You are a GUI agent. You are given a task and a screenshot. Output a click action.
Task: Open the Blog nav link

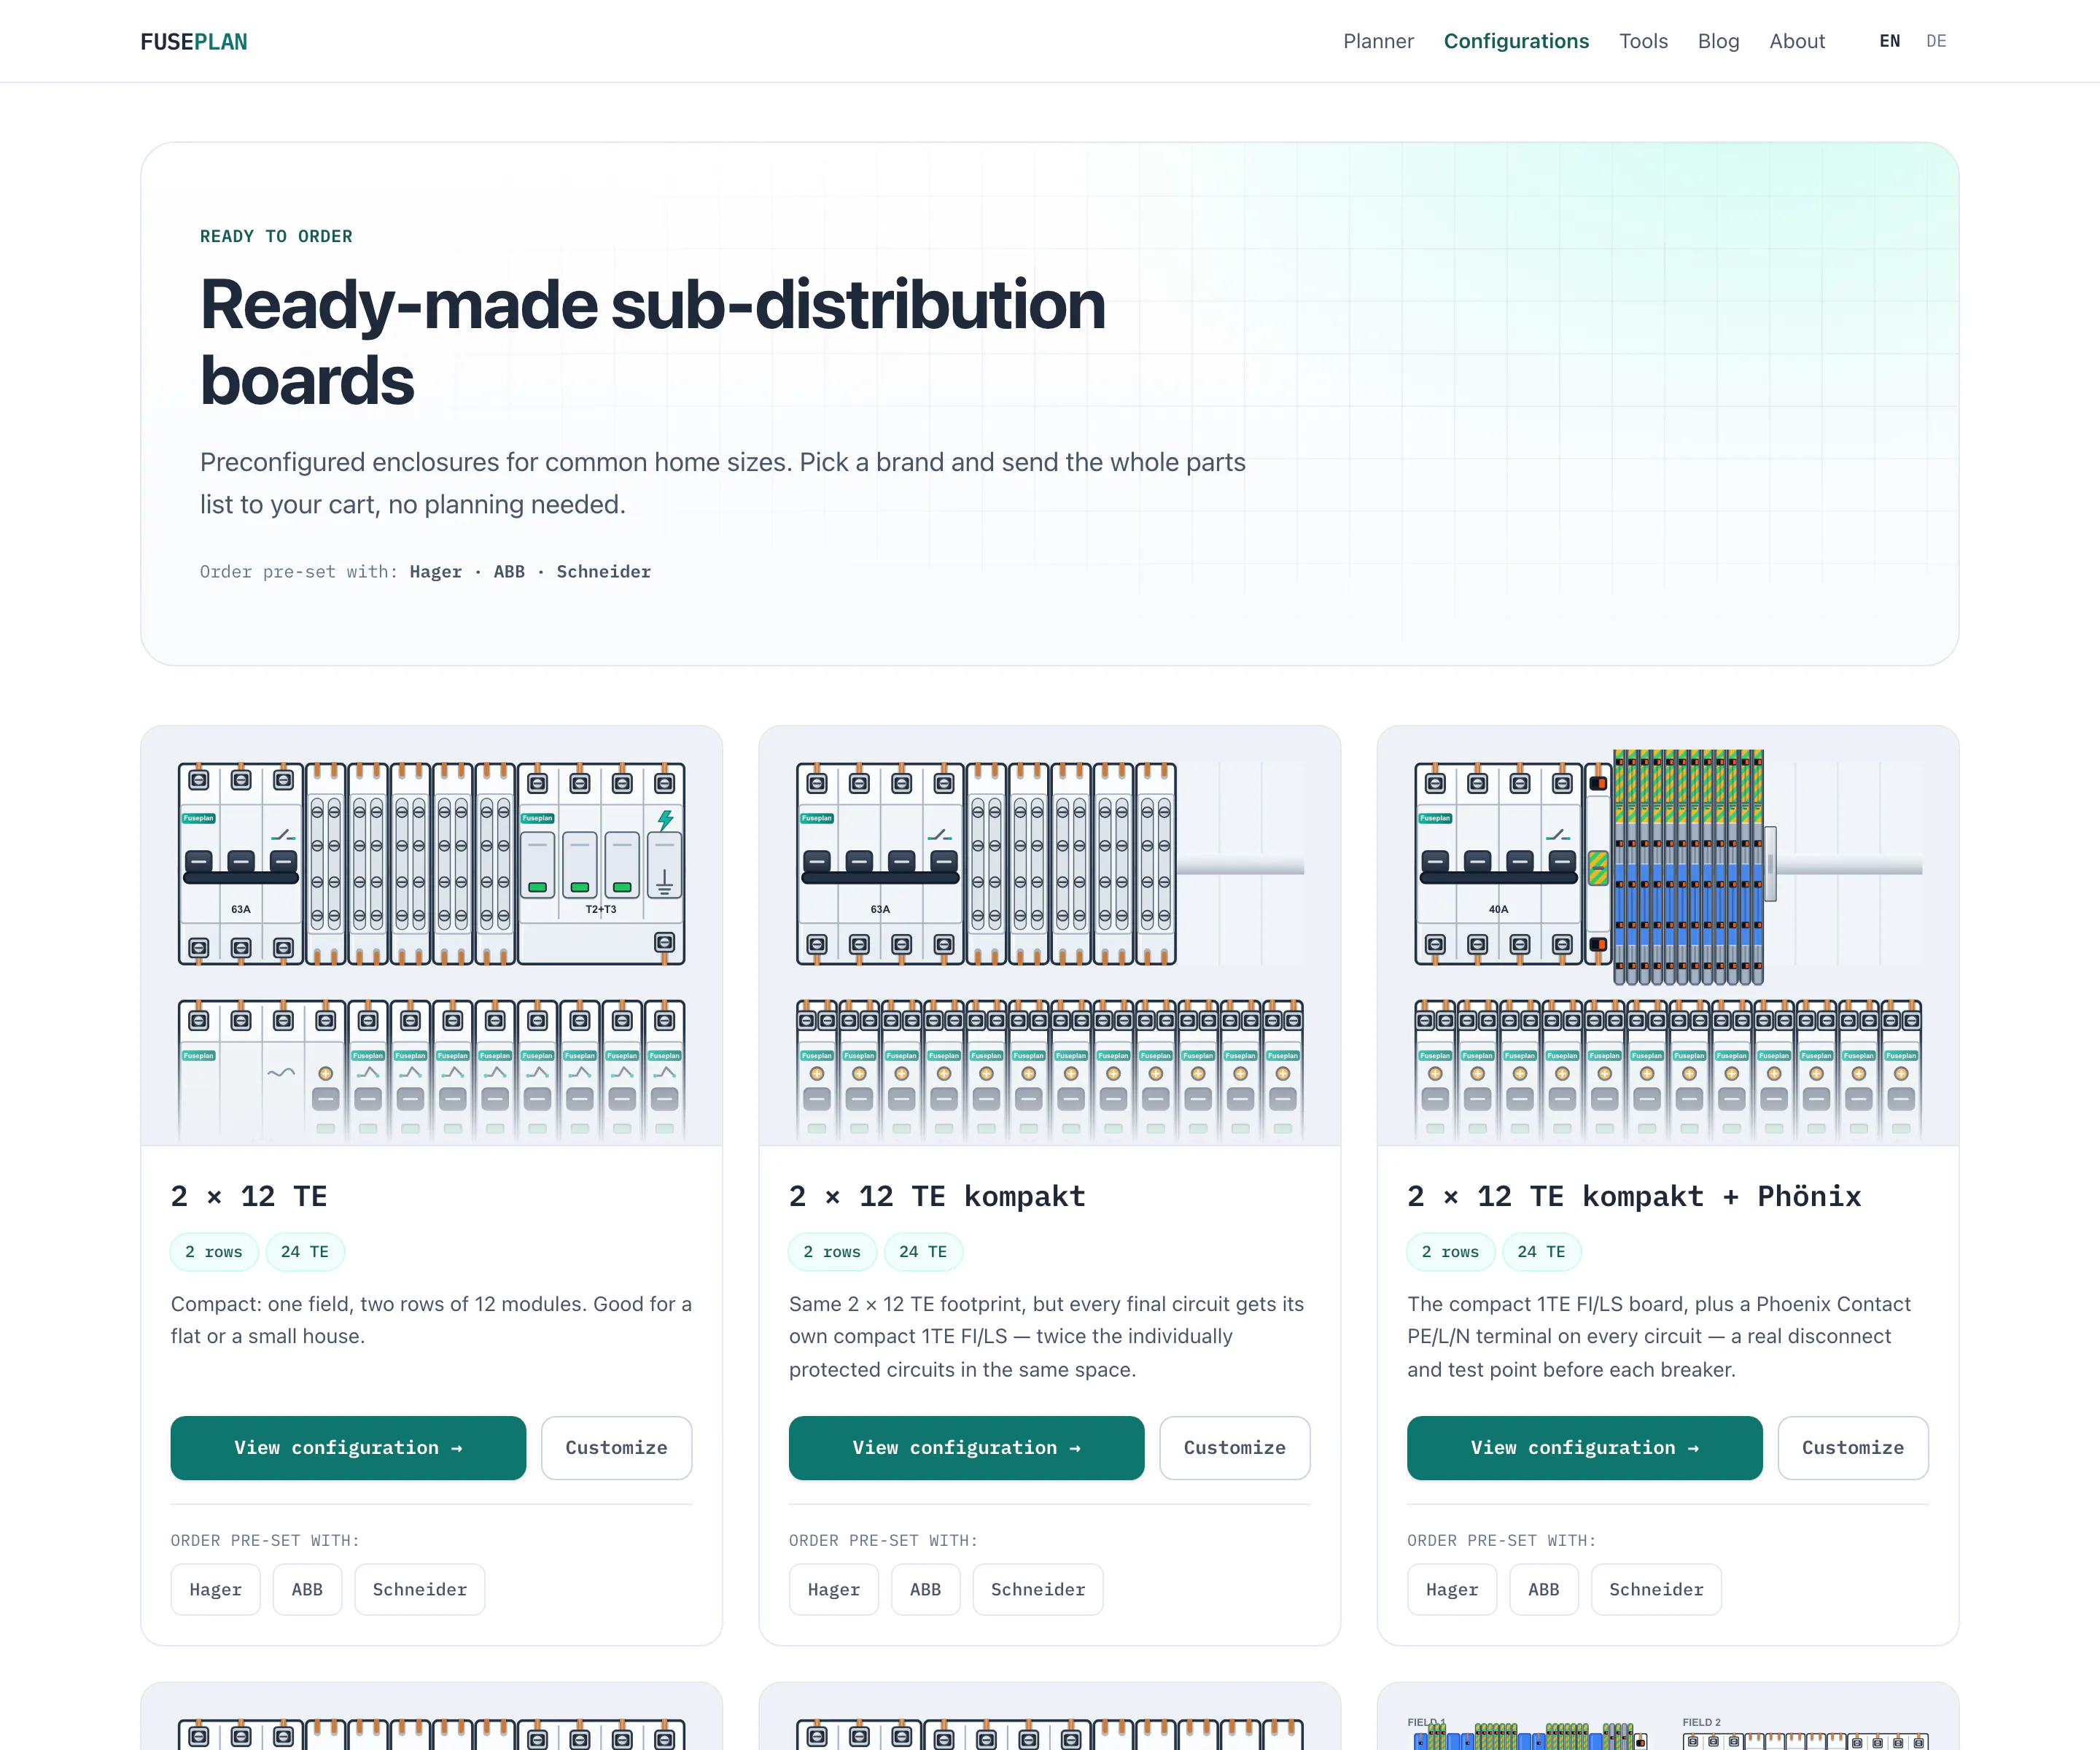tap(1718, 41)
